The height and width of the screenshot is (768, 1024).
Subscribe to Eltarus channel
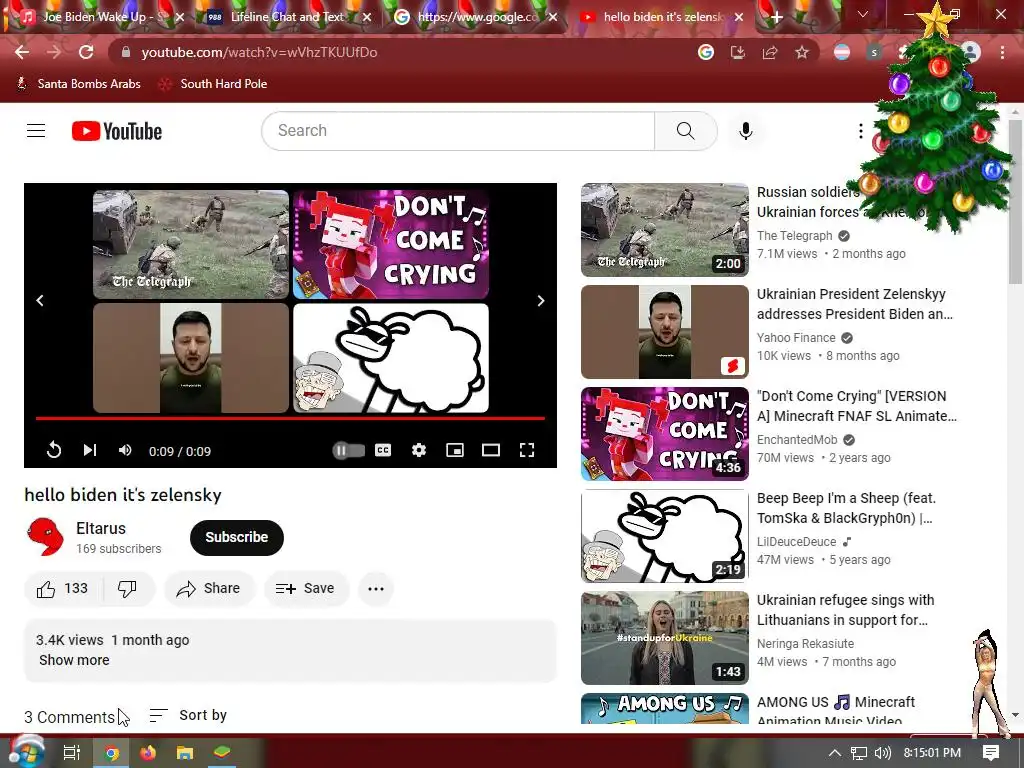click(236, 537)
